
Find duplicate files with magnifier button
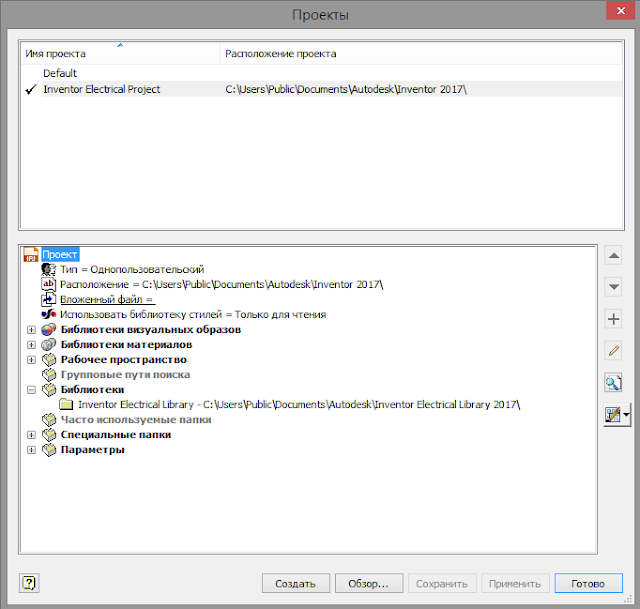click(613, 383)
